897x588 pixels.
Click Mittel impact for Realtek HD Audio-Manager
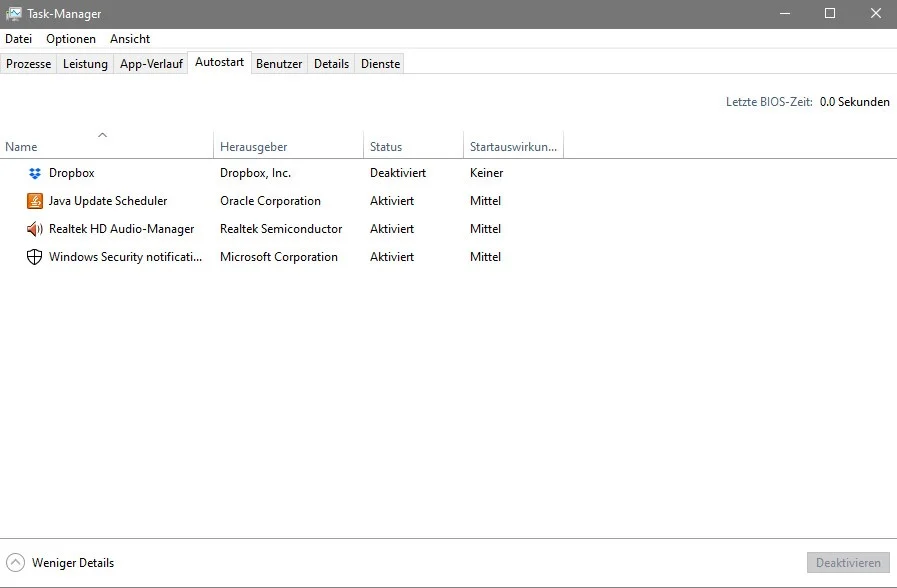click(485, 229)
